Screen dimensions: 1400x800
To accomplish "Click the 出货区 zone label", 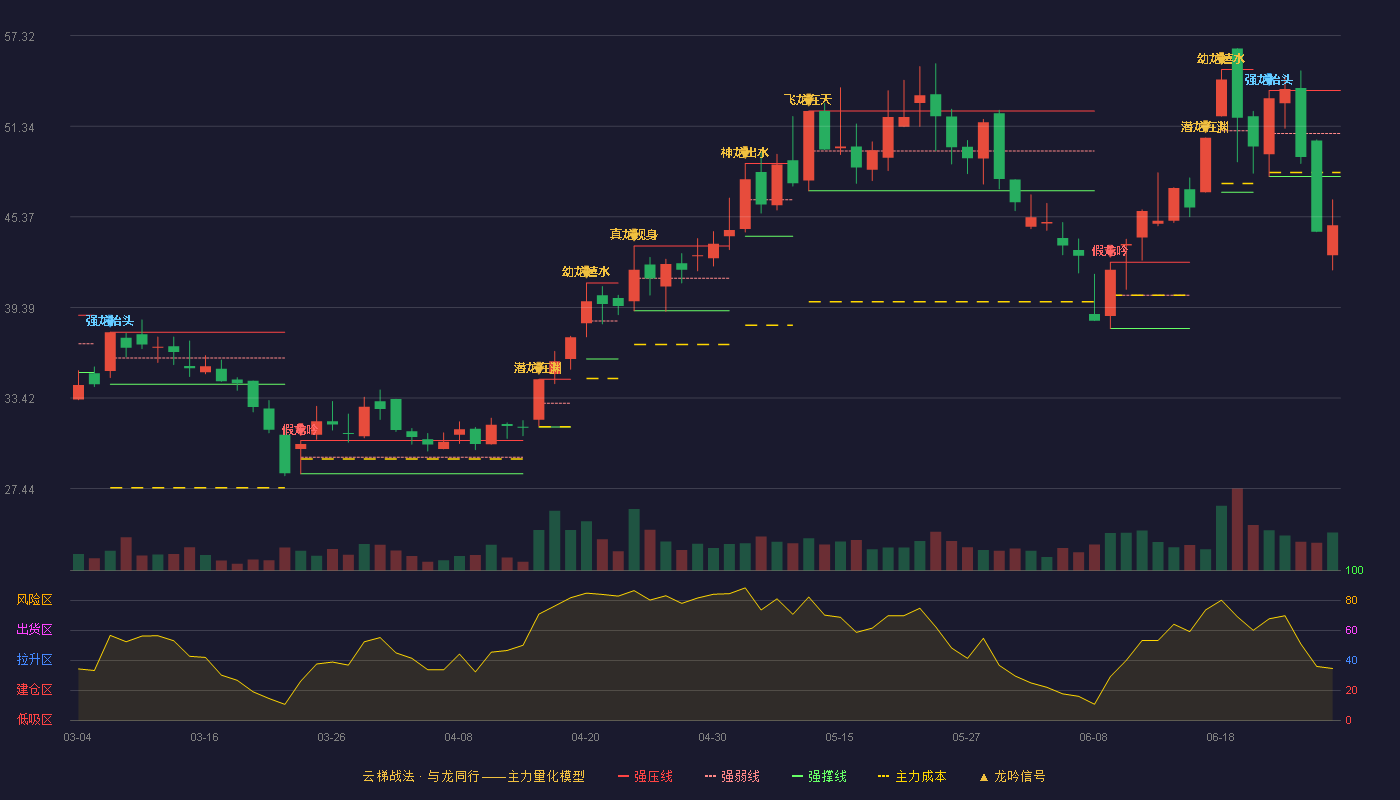I will coord(35,630).
